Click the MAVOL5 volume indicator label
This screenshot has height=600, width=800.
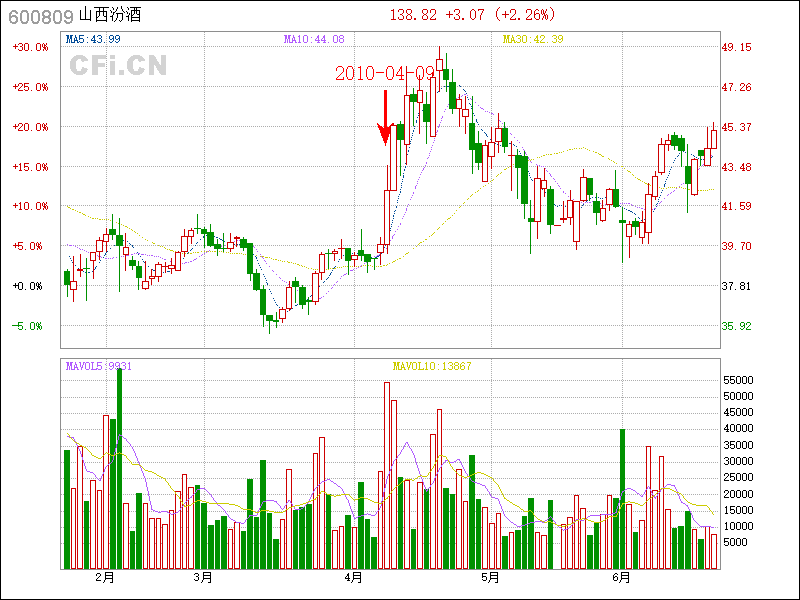tap(99, 366)
